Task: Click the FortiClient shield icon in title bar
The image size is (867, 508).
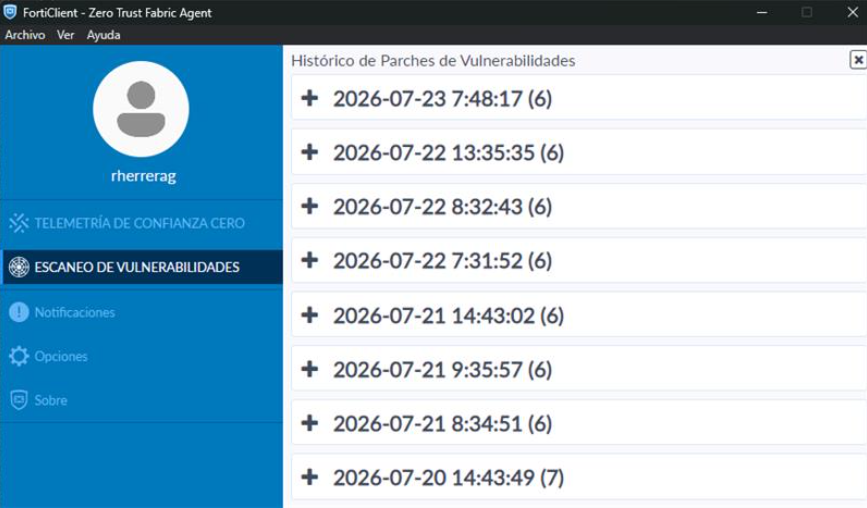Action: [10, 12]
